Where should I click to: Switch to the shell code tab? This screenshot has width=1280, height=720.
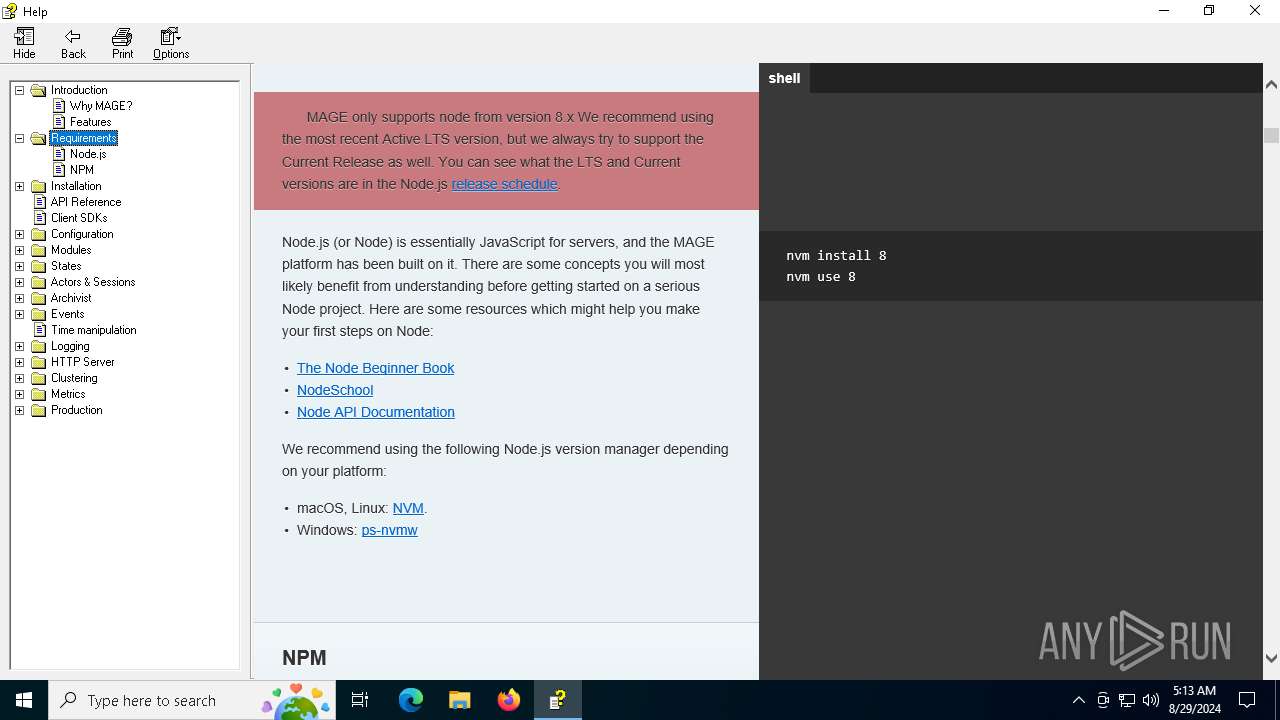tap(784, 78)
